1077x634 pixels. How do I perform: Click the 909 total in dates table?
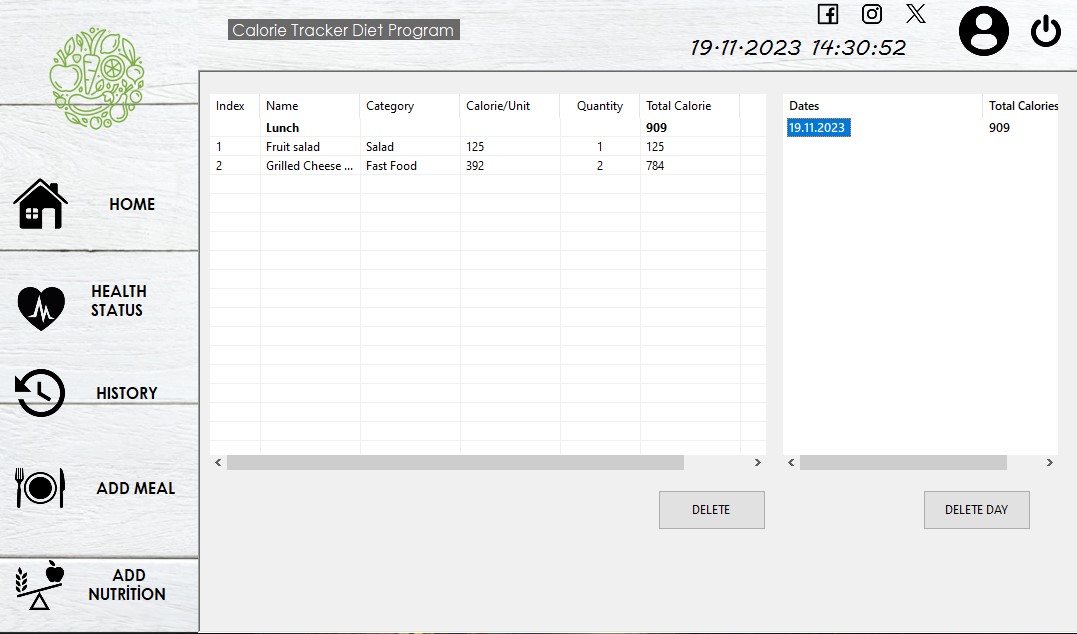coord(999,128)
